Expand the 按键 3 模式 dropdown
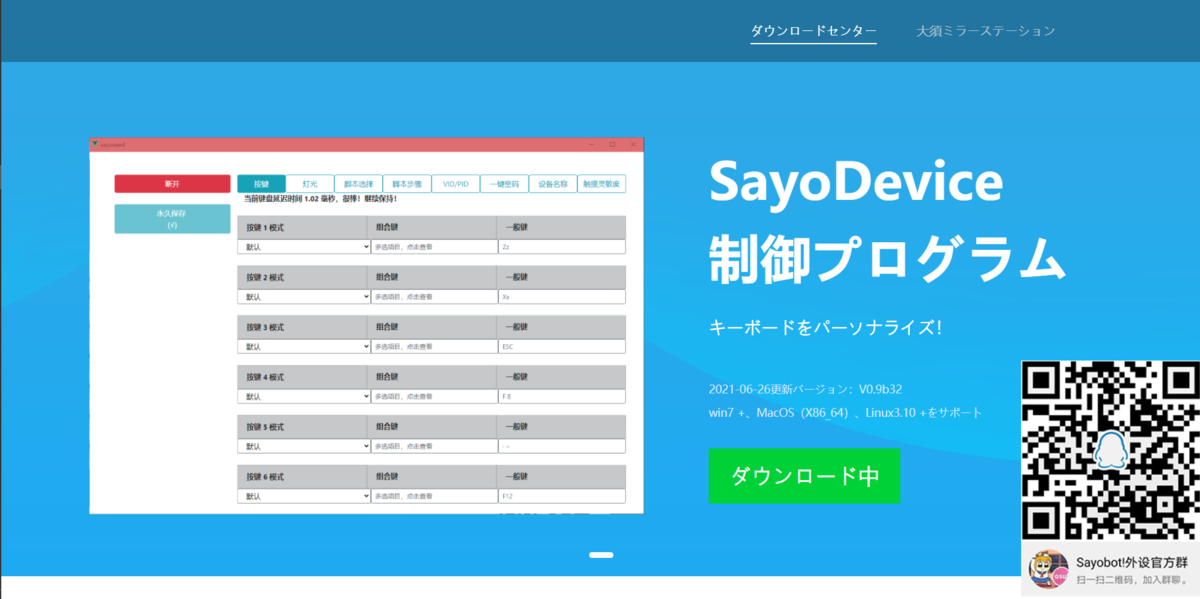Viewport: 1200px width, 599px height. pos(304,346)
